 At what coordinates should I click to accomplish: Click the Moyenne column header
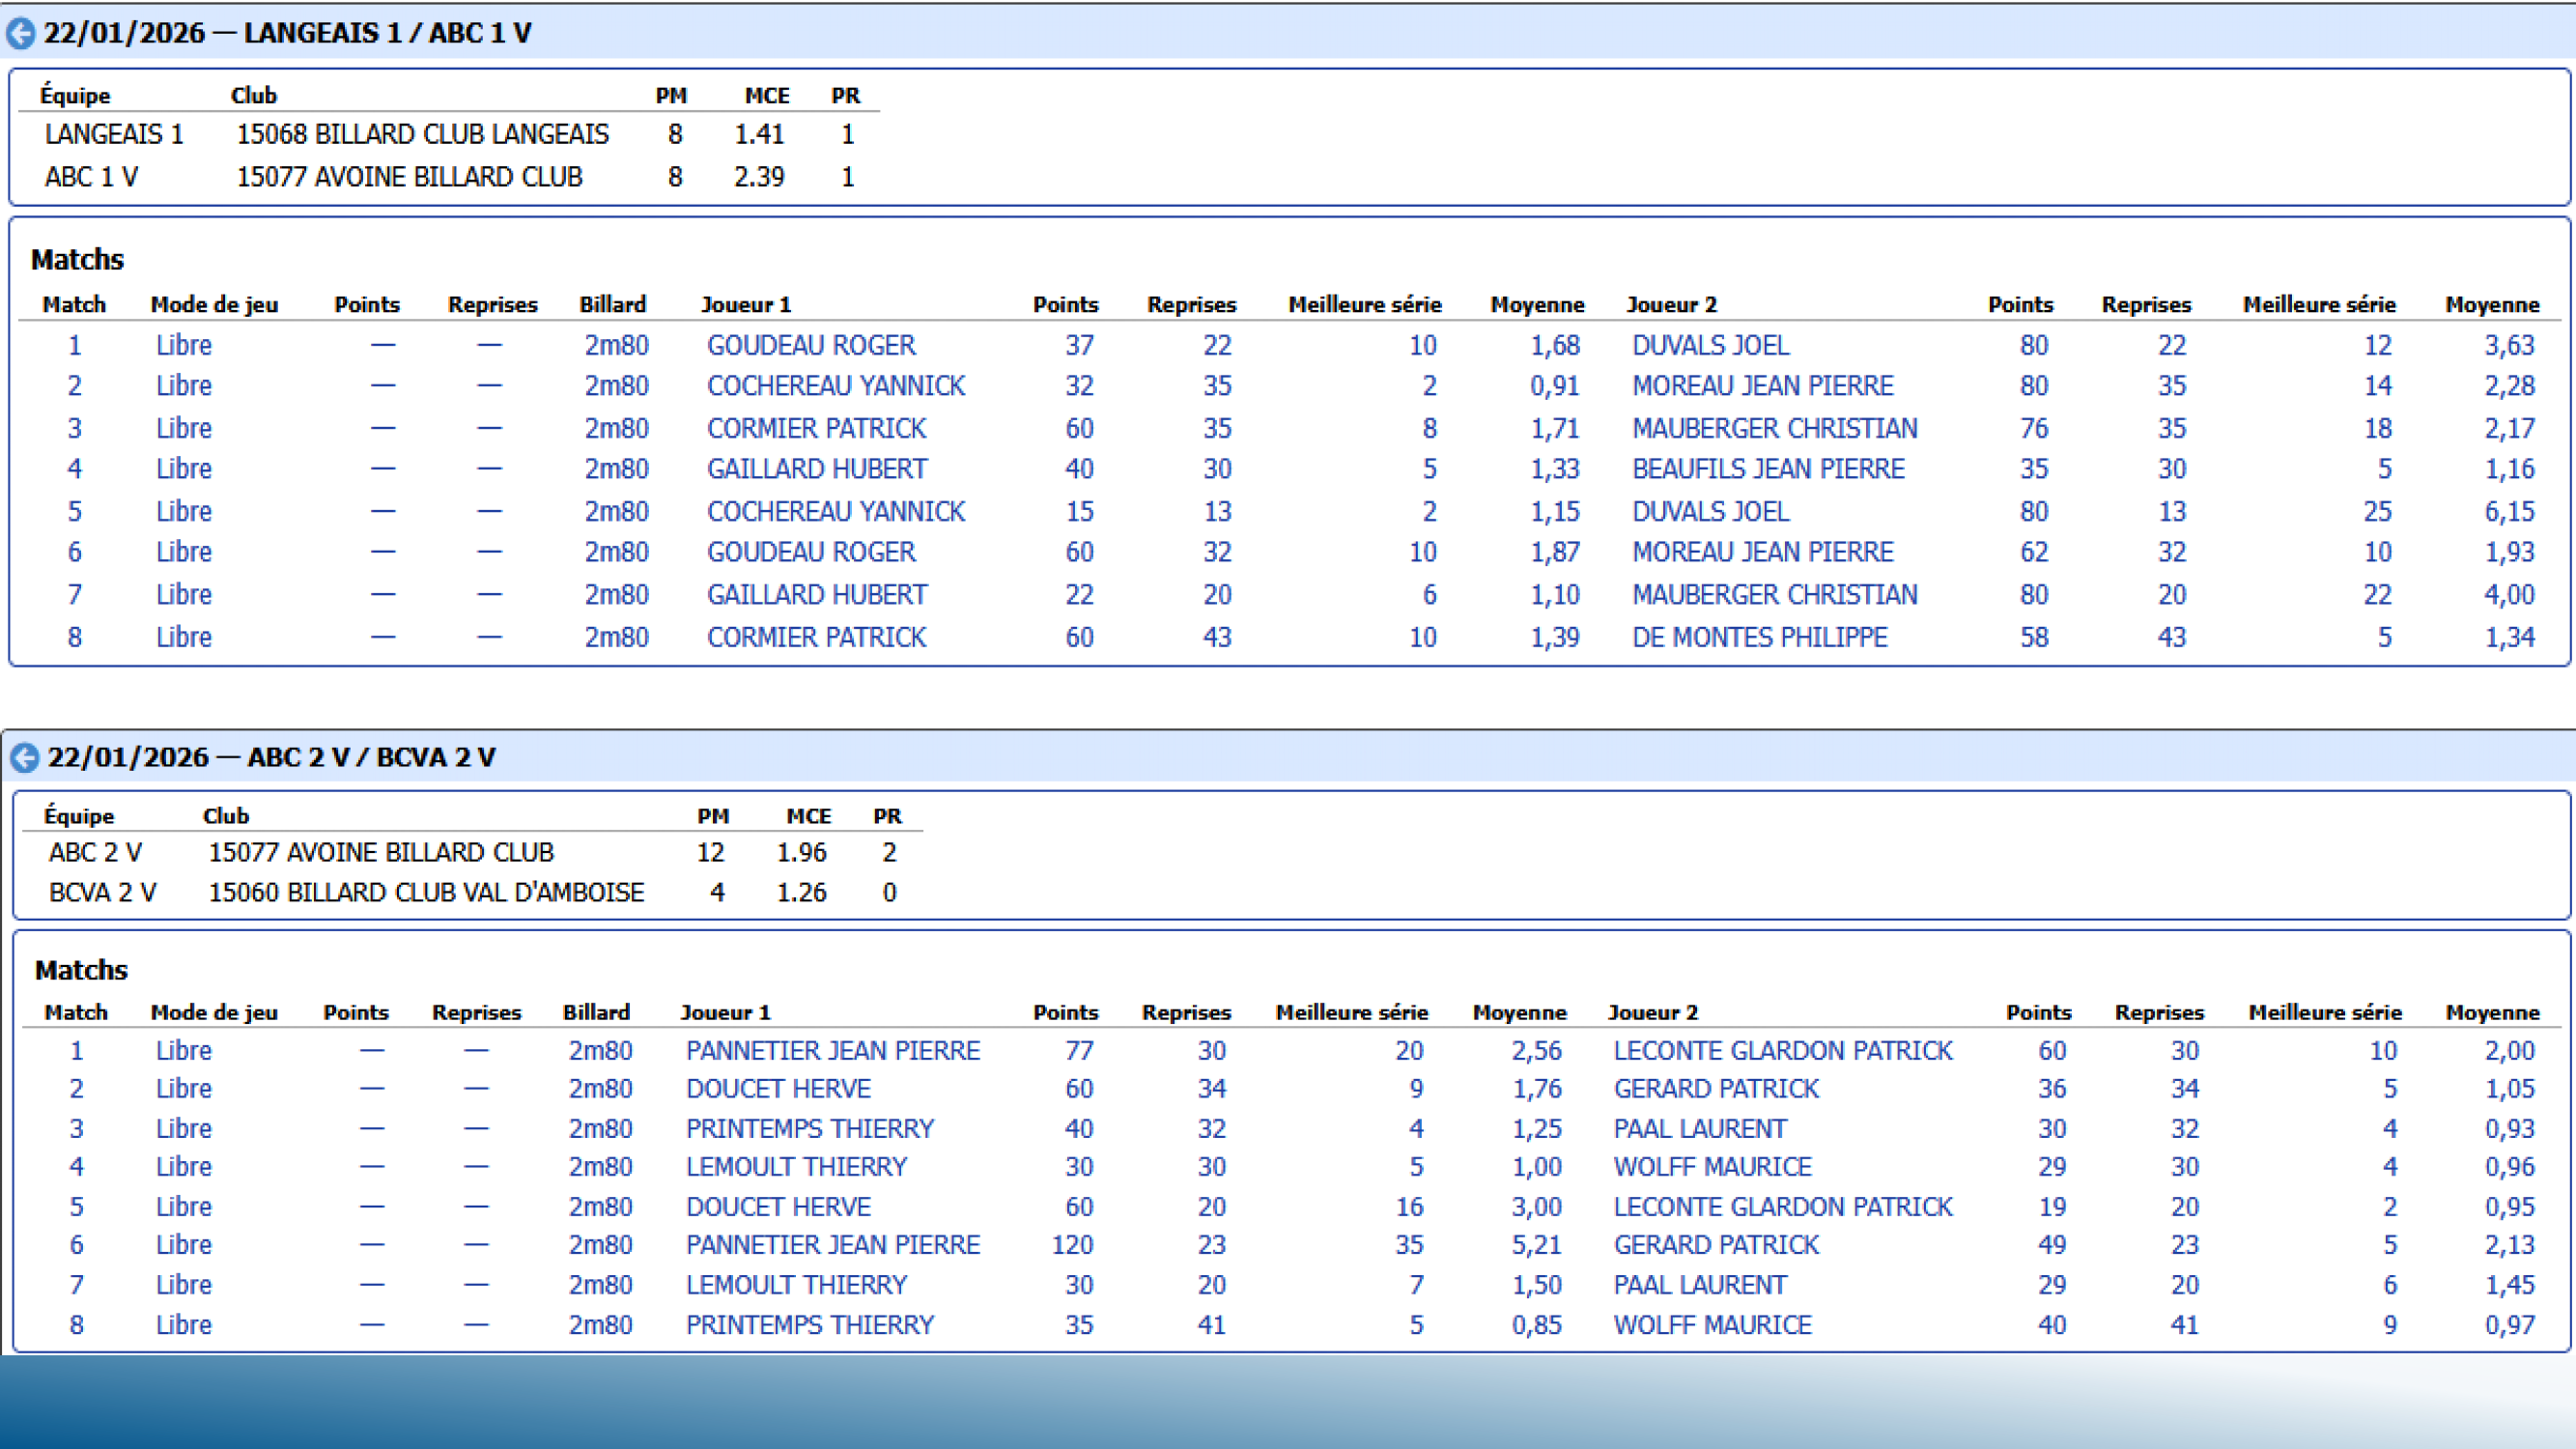tap(1537, 305)
